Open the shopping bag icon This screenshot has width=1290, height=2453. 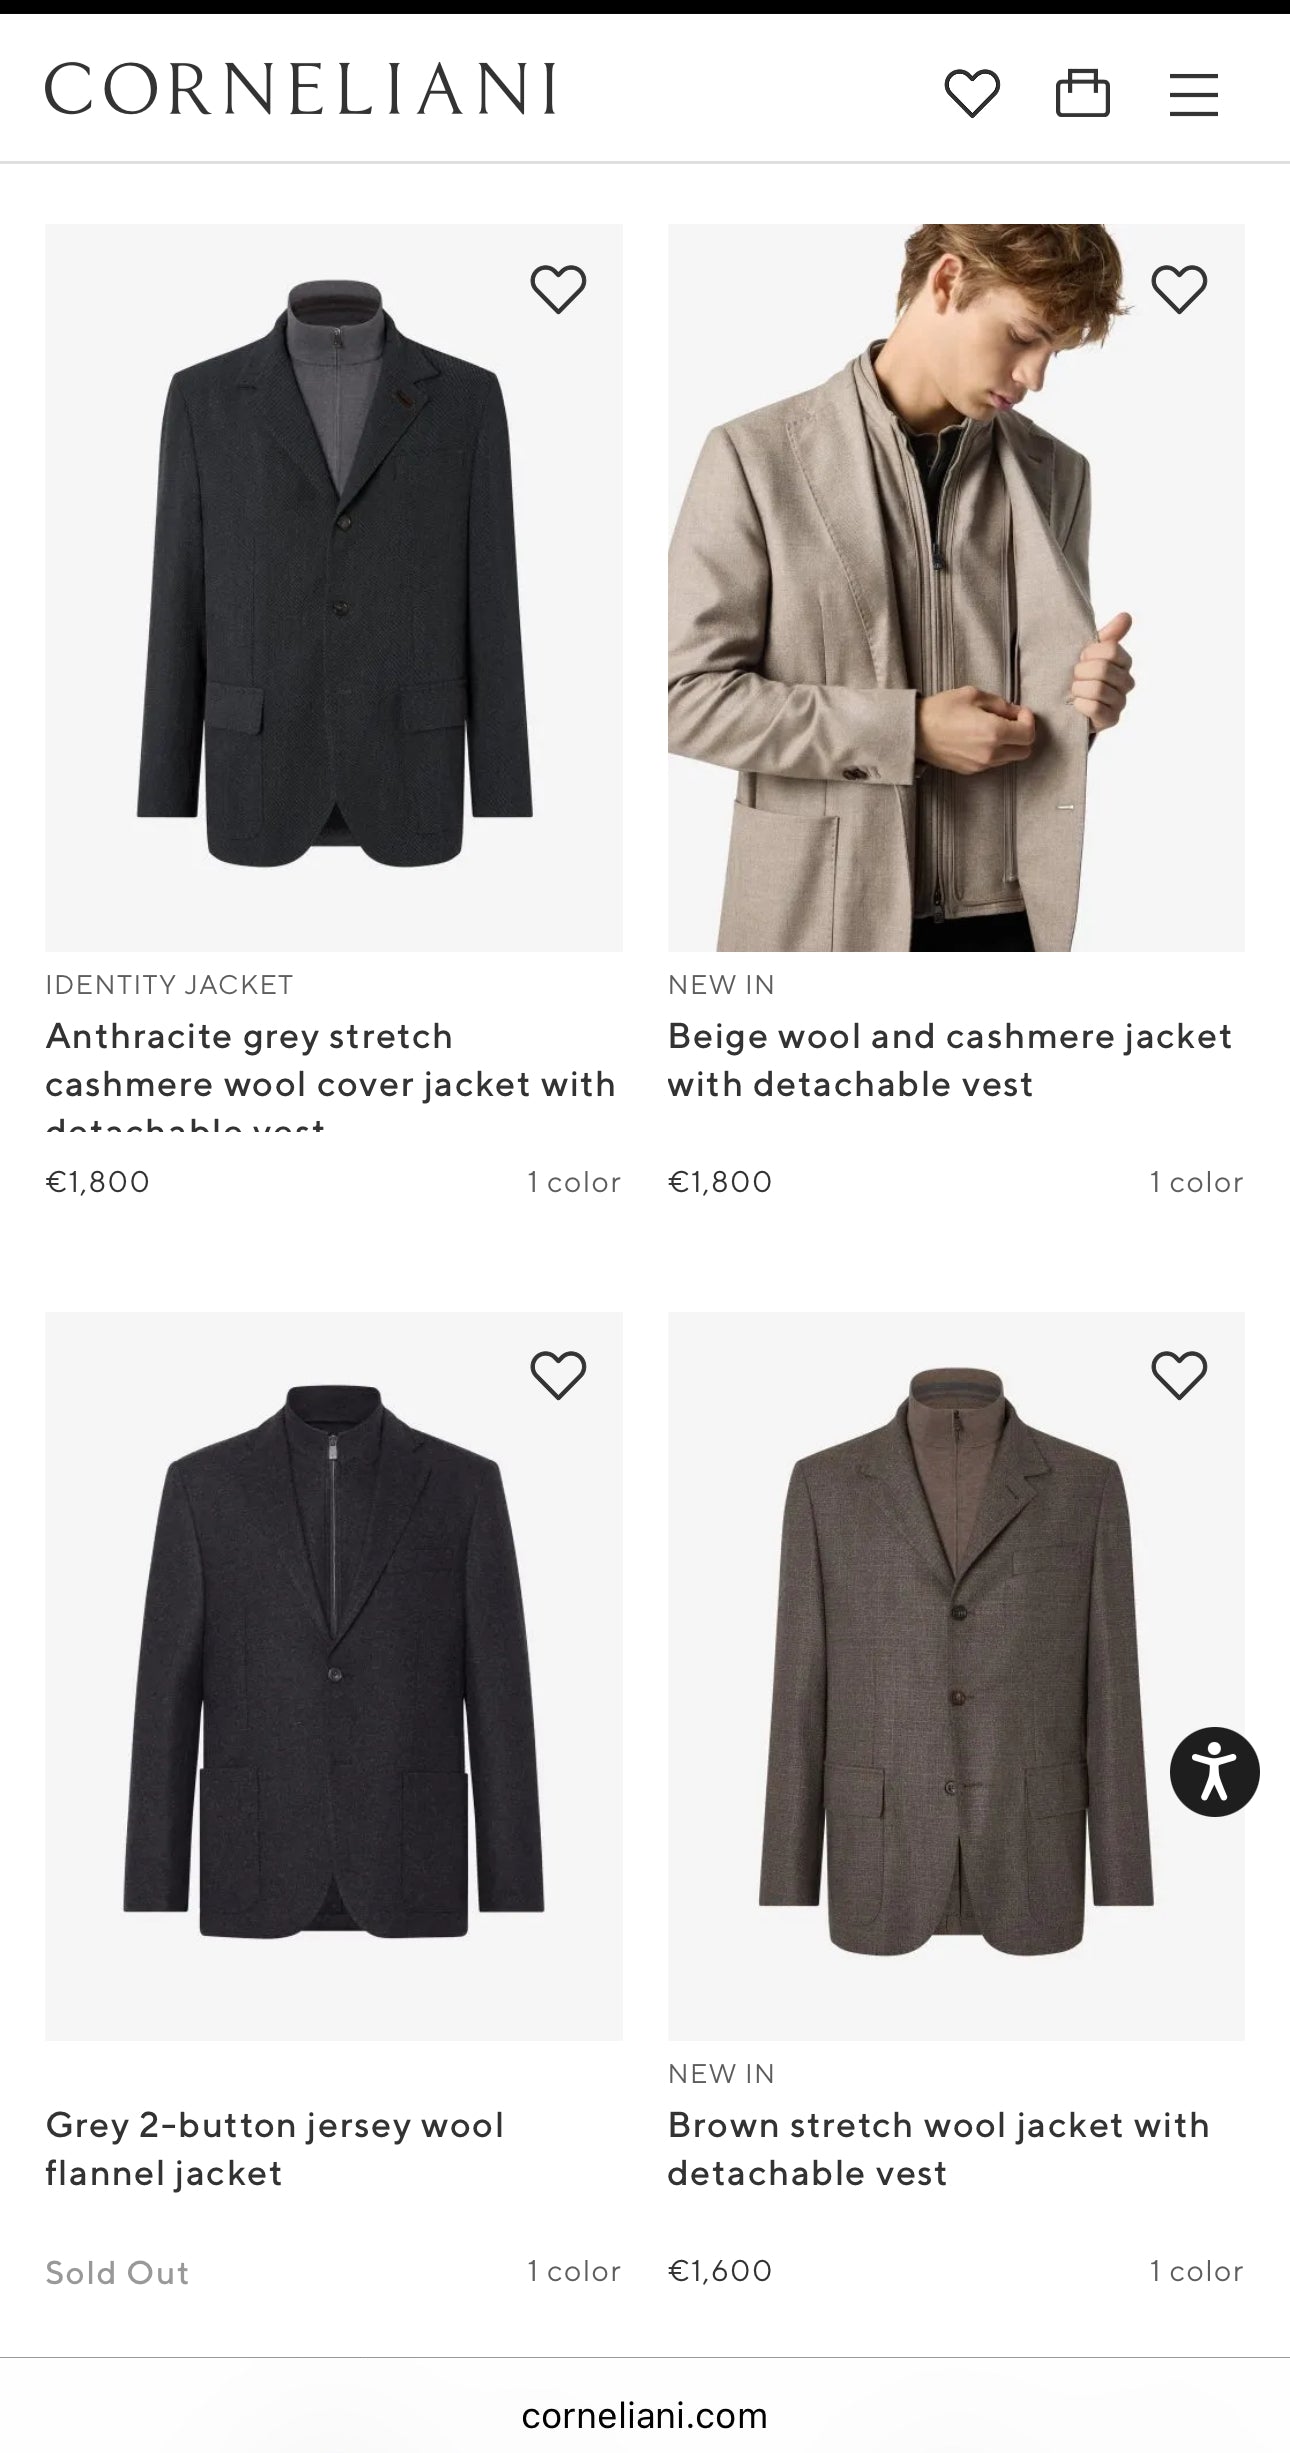tap(1083, 94)
